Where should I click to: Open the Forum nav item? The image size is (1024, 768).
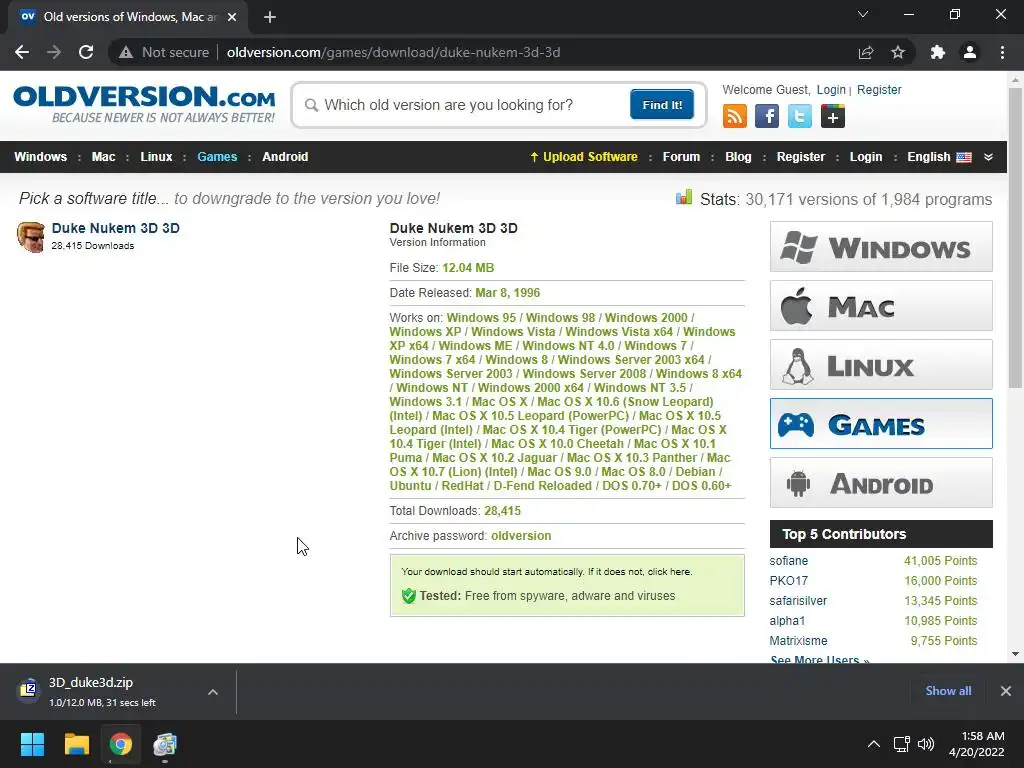681,157
